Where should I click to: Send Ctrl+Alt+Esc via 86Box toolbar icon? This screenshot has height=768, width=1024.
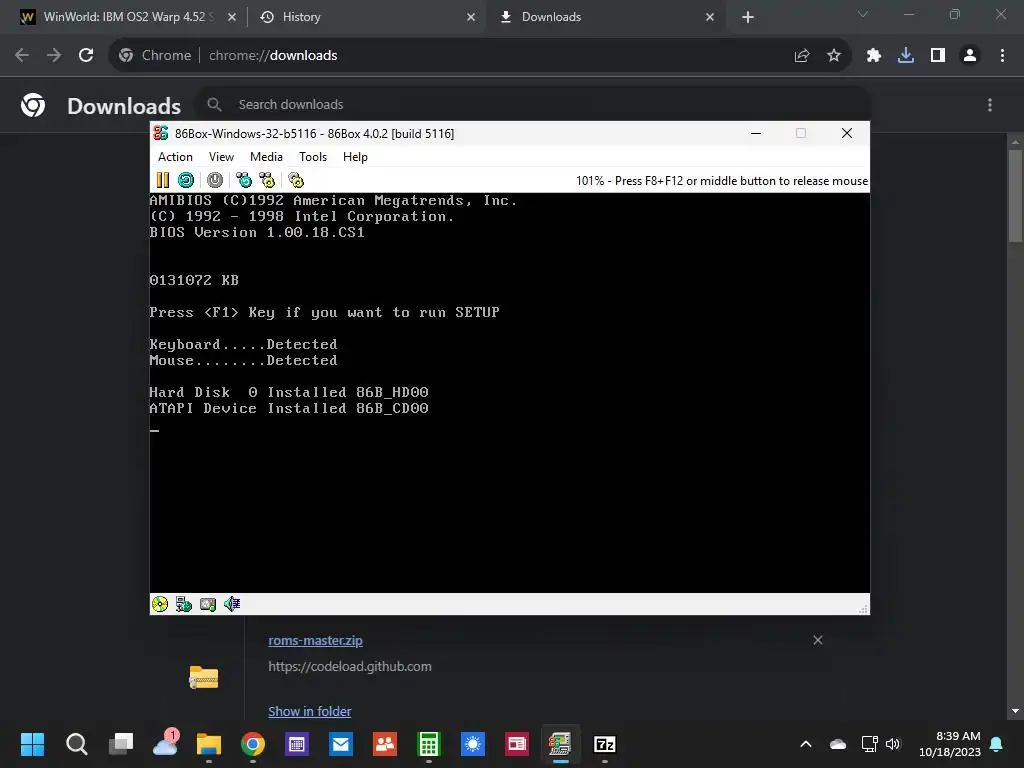tap(267, 180)
